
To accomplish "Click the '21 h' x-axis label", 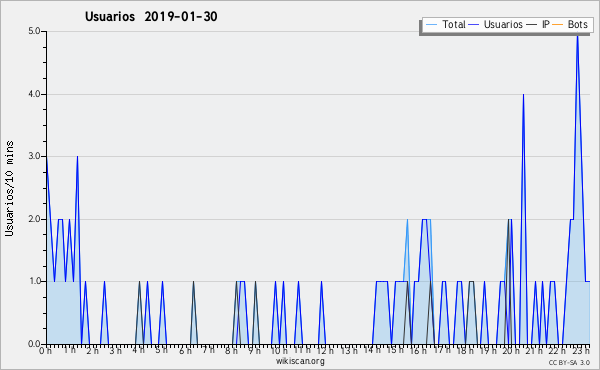I will pos(534,351).
